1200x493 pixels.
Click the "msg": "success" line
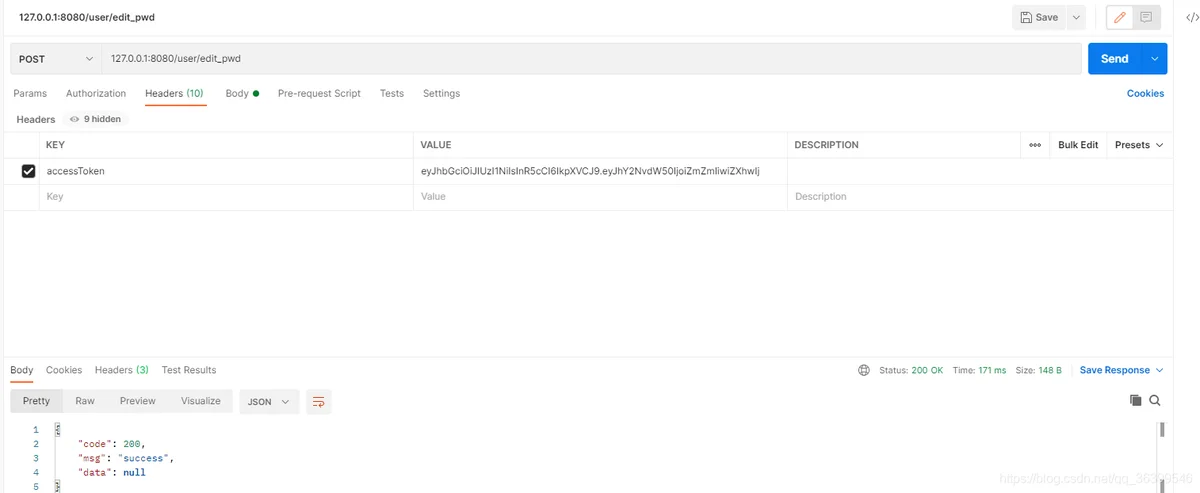click(x=126, y=457)
